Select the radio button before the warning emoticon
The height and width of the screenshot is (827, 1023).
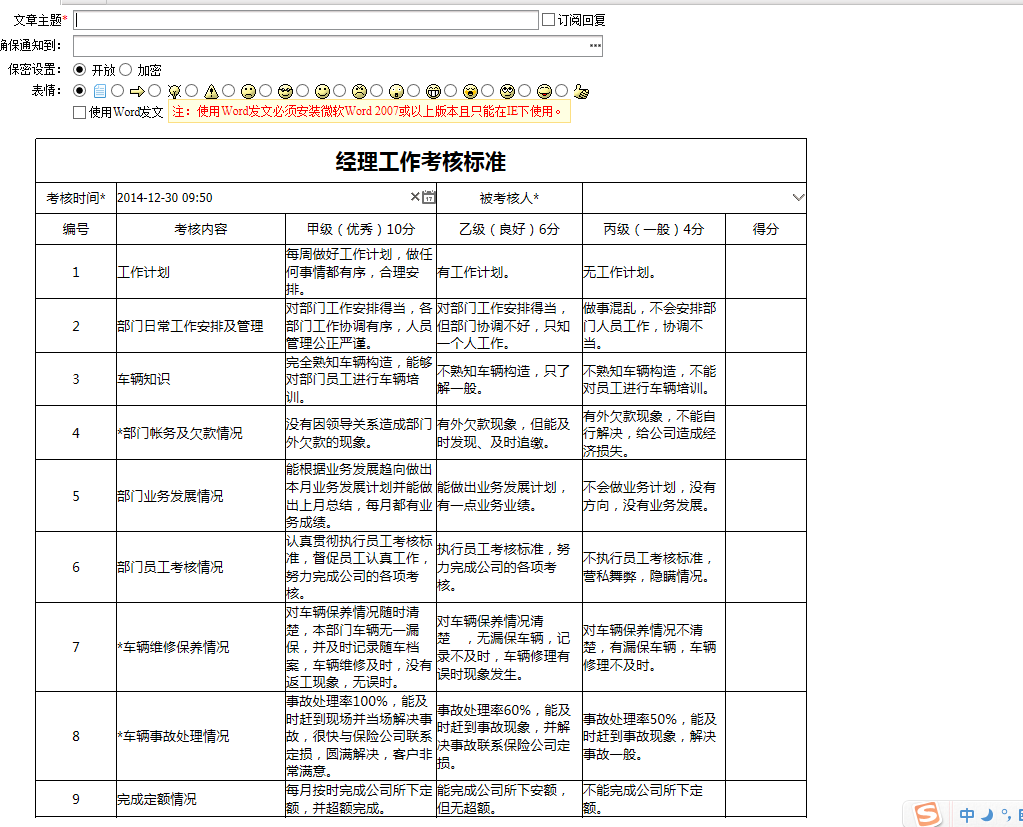[191, 91]
